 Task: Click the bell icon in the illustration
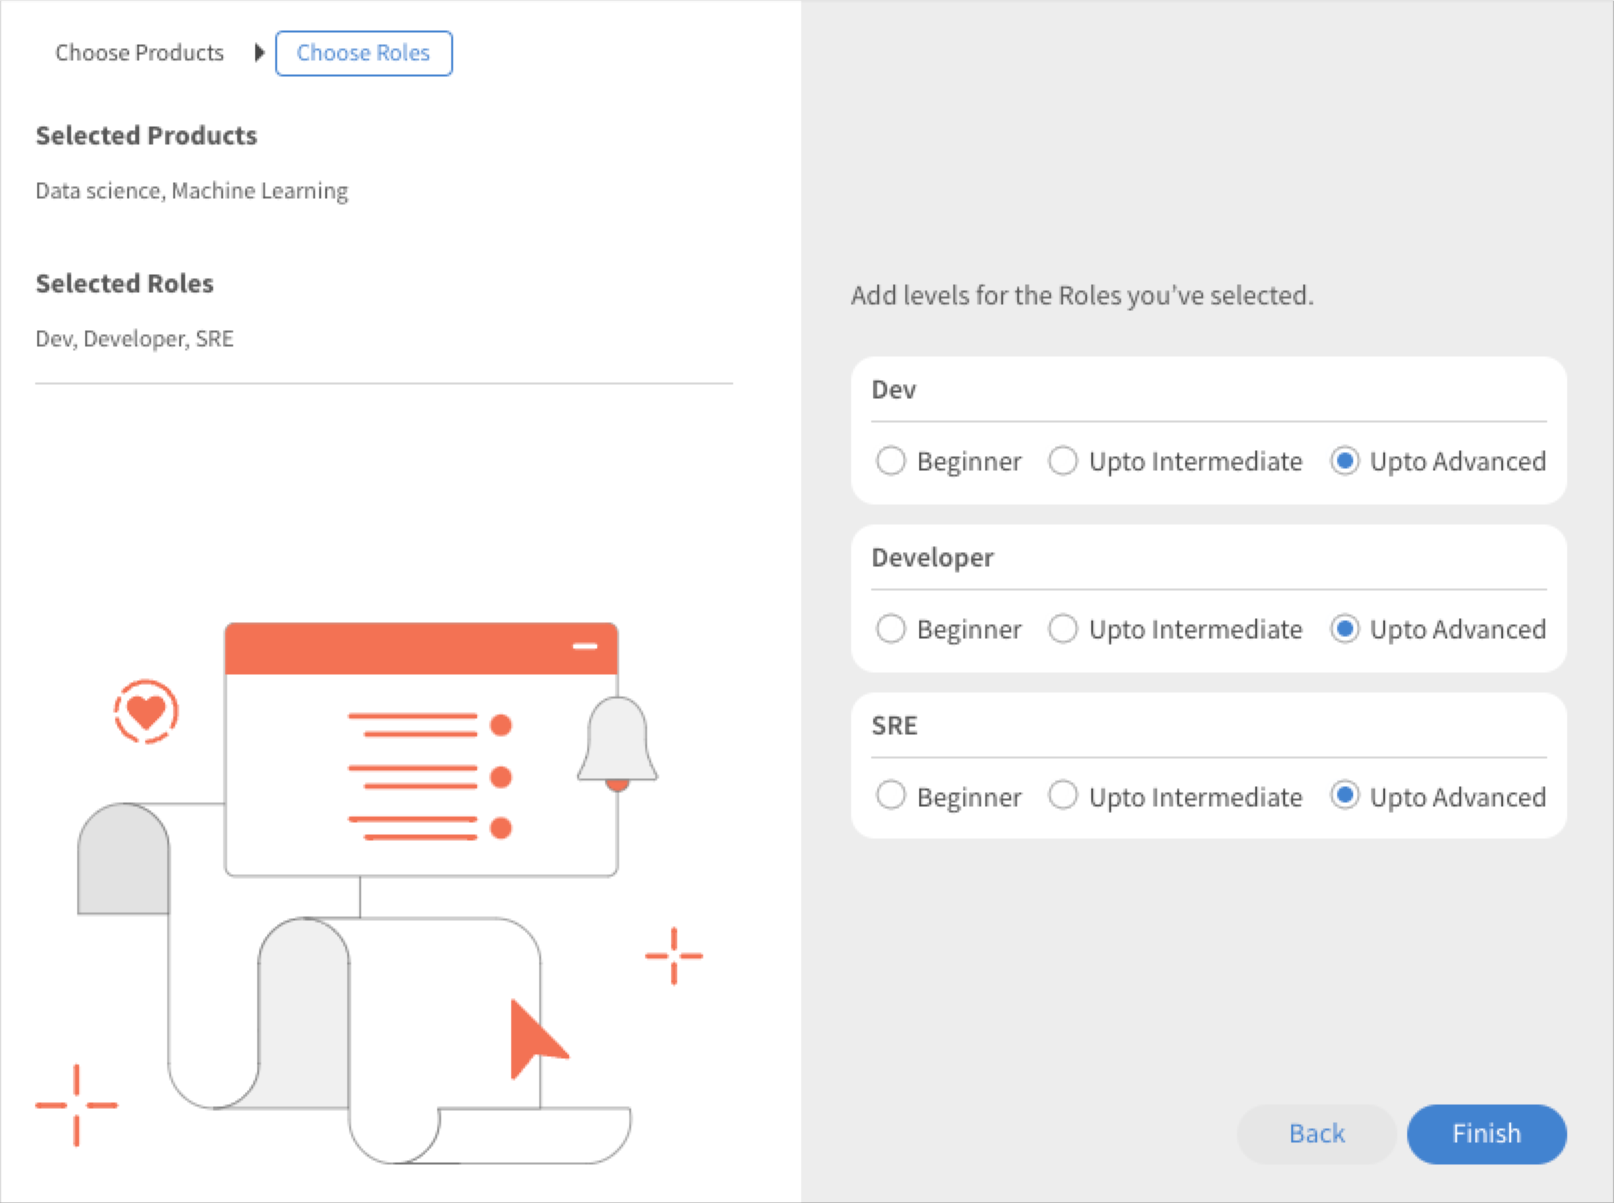617,741
